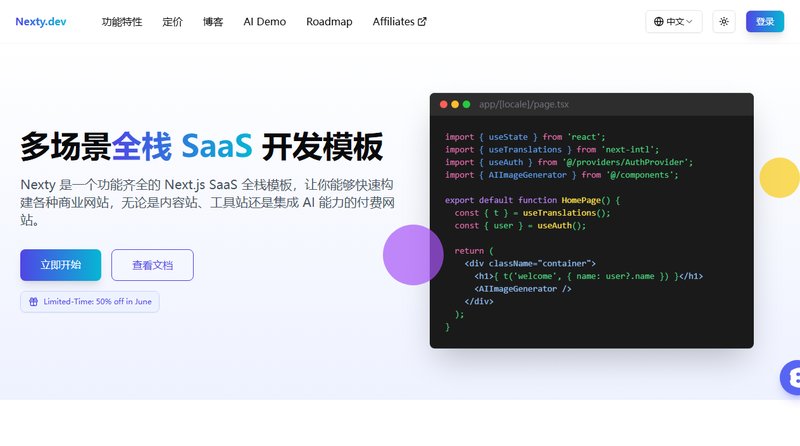The image size is (800, 446).
Task: Click the h1 welcome translation code line
Action: tap(588, 276)
